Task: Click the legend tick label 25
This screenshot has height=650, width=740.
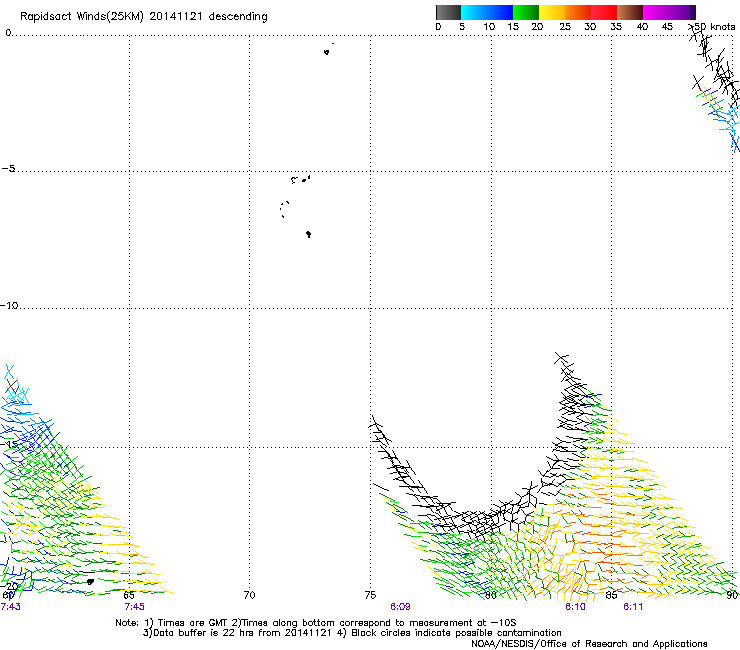Action: click(565, 27)
